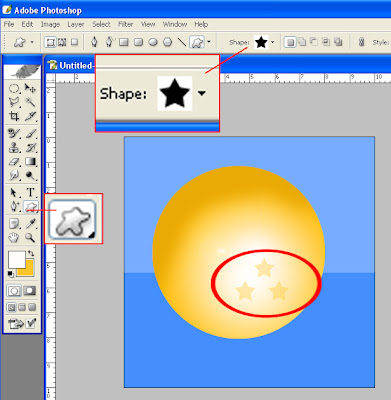Viewport: 391px width, 400px height.
Task: Choose Freeform Pen in options bar
Action: (x=109, y=42)
